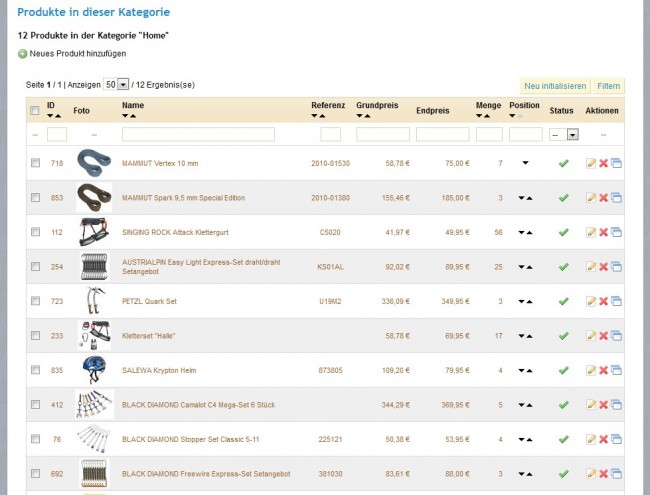Sort by Menge ascending arrow

(487, 116)
